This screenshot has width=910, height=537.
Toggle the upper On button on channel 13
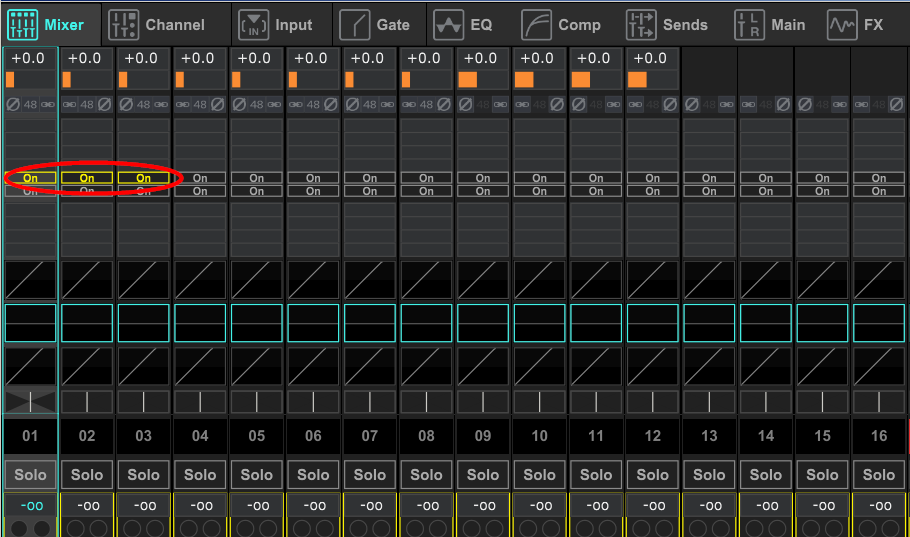click(x=709, y=178)
